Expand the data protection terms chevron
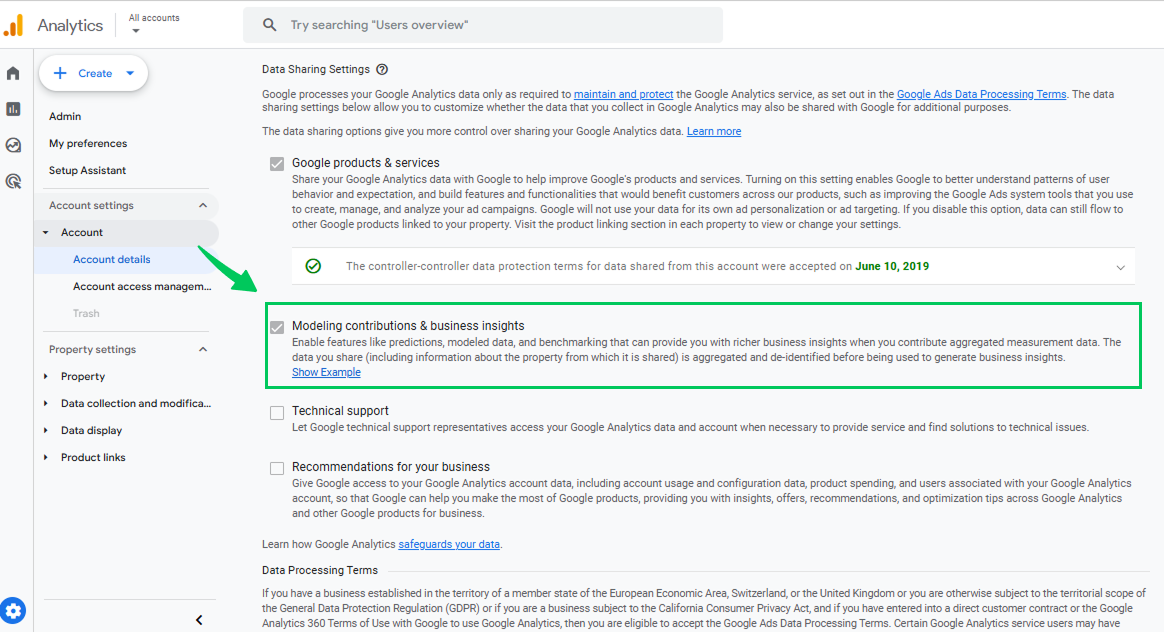This screenshot has width=1164, height=632. coord(1120,267)
